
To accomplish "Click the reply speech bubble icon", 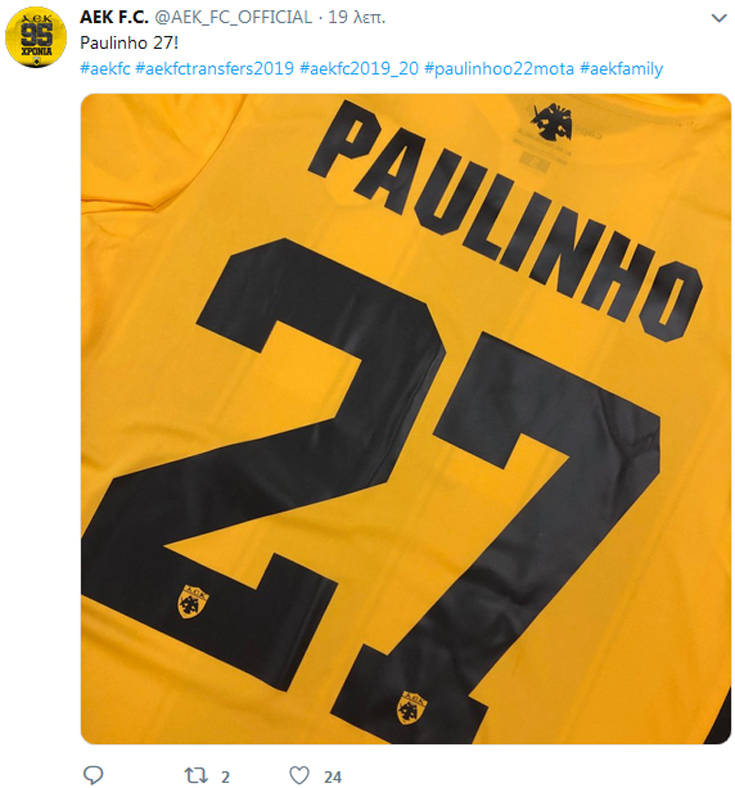I will [93, 775].
